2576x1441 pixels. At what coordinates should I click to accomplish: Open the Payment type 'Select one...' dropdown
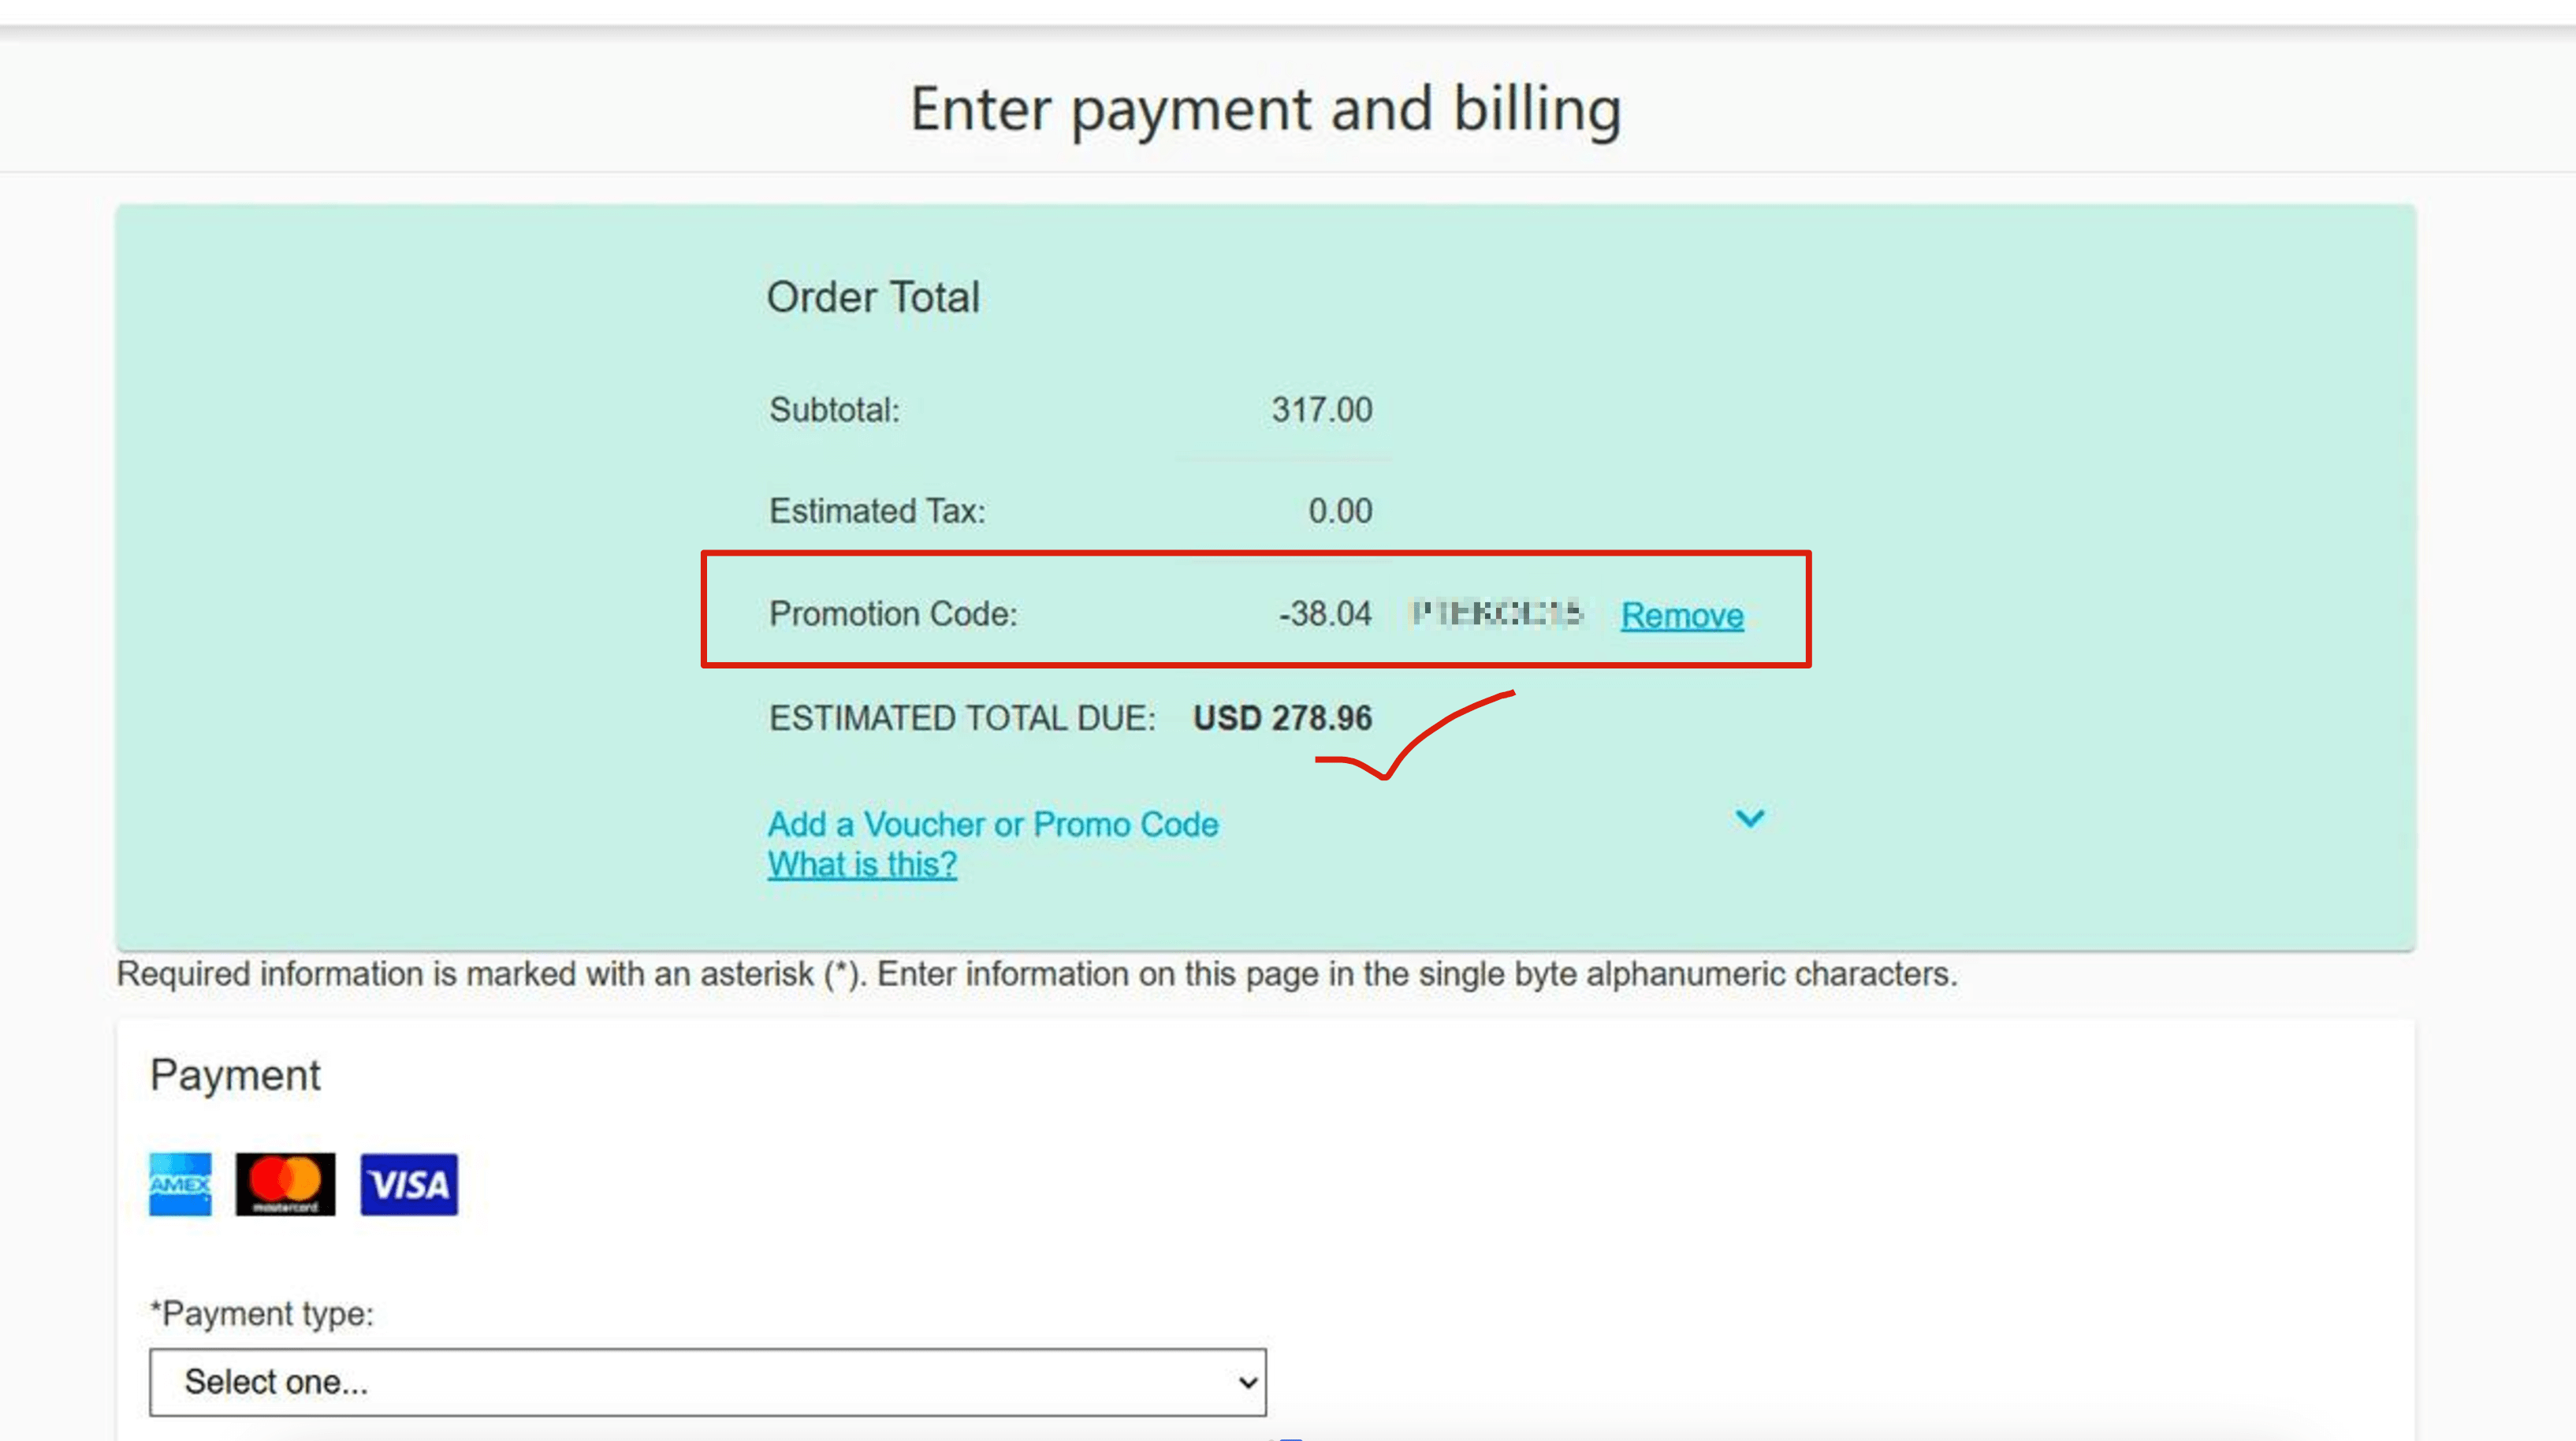tap(707, 1382)
